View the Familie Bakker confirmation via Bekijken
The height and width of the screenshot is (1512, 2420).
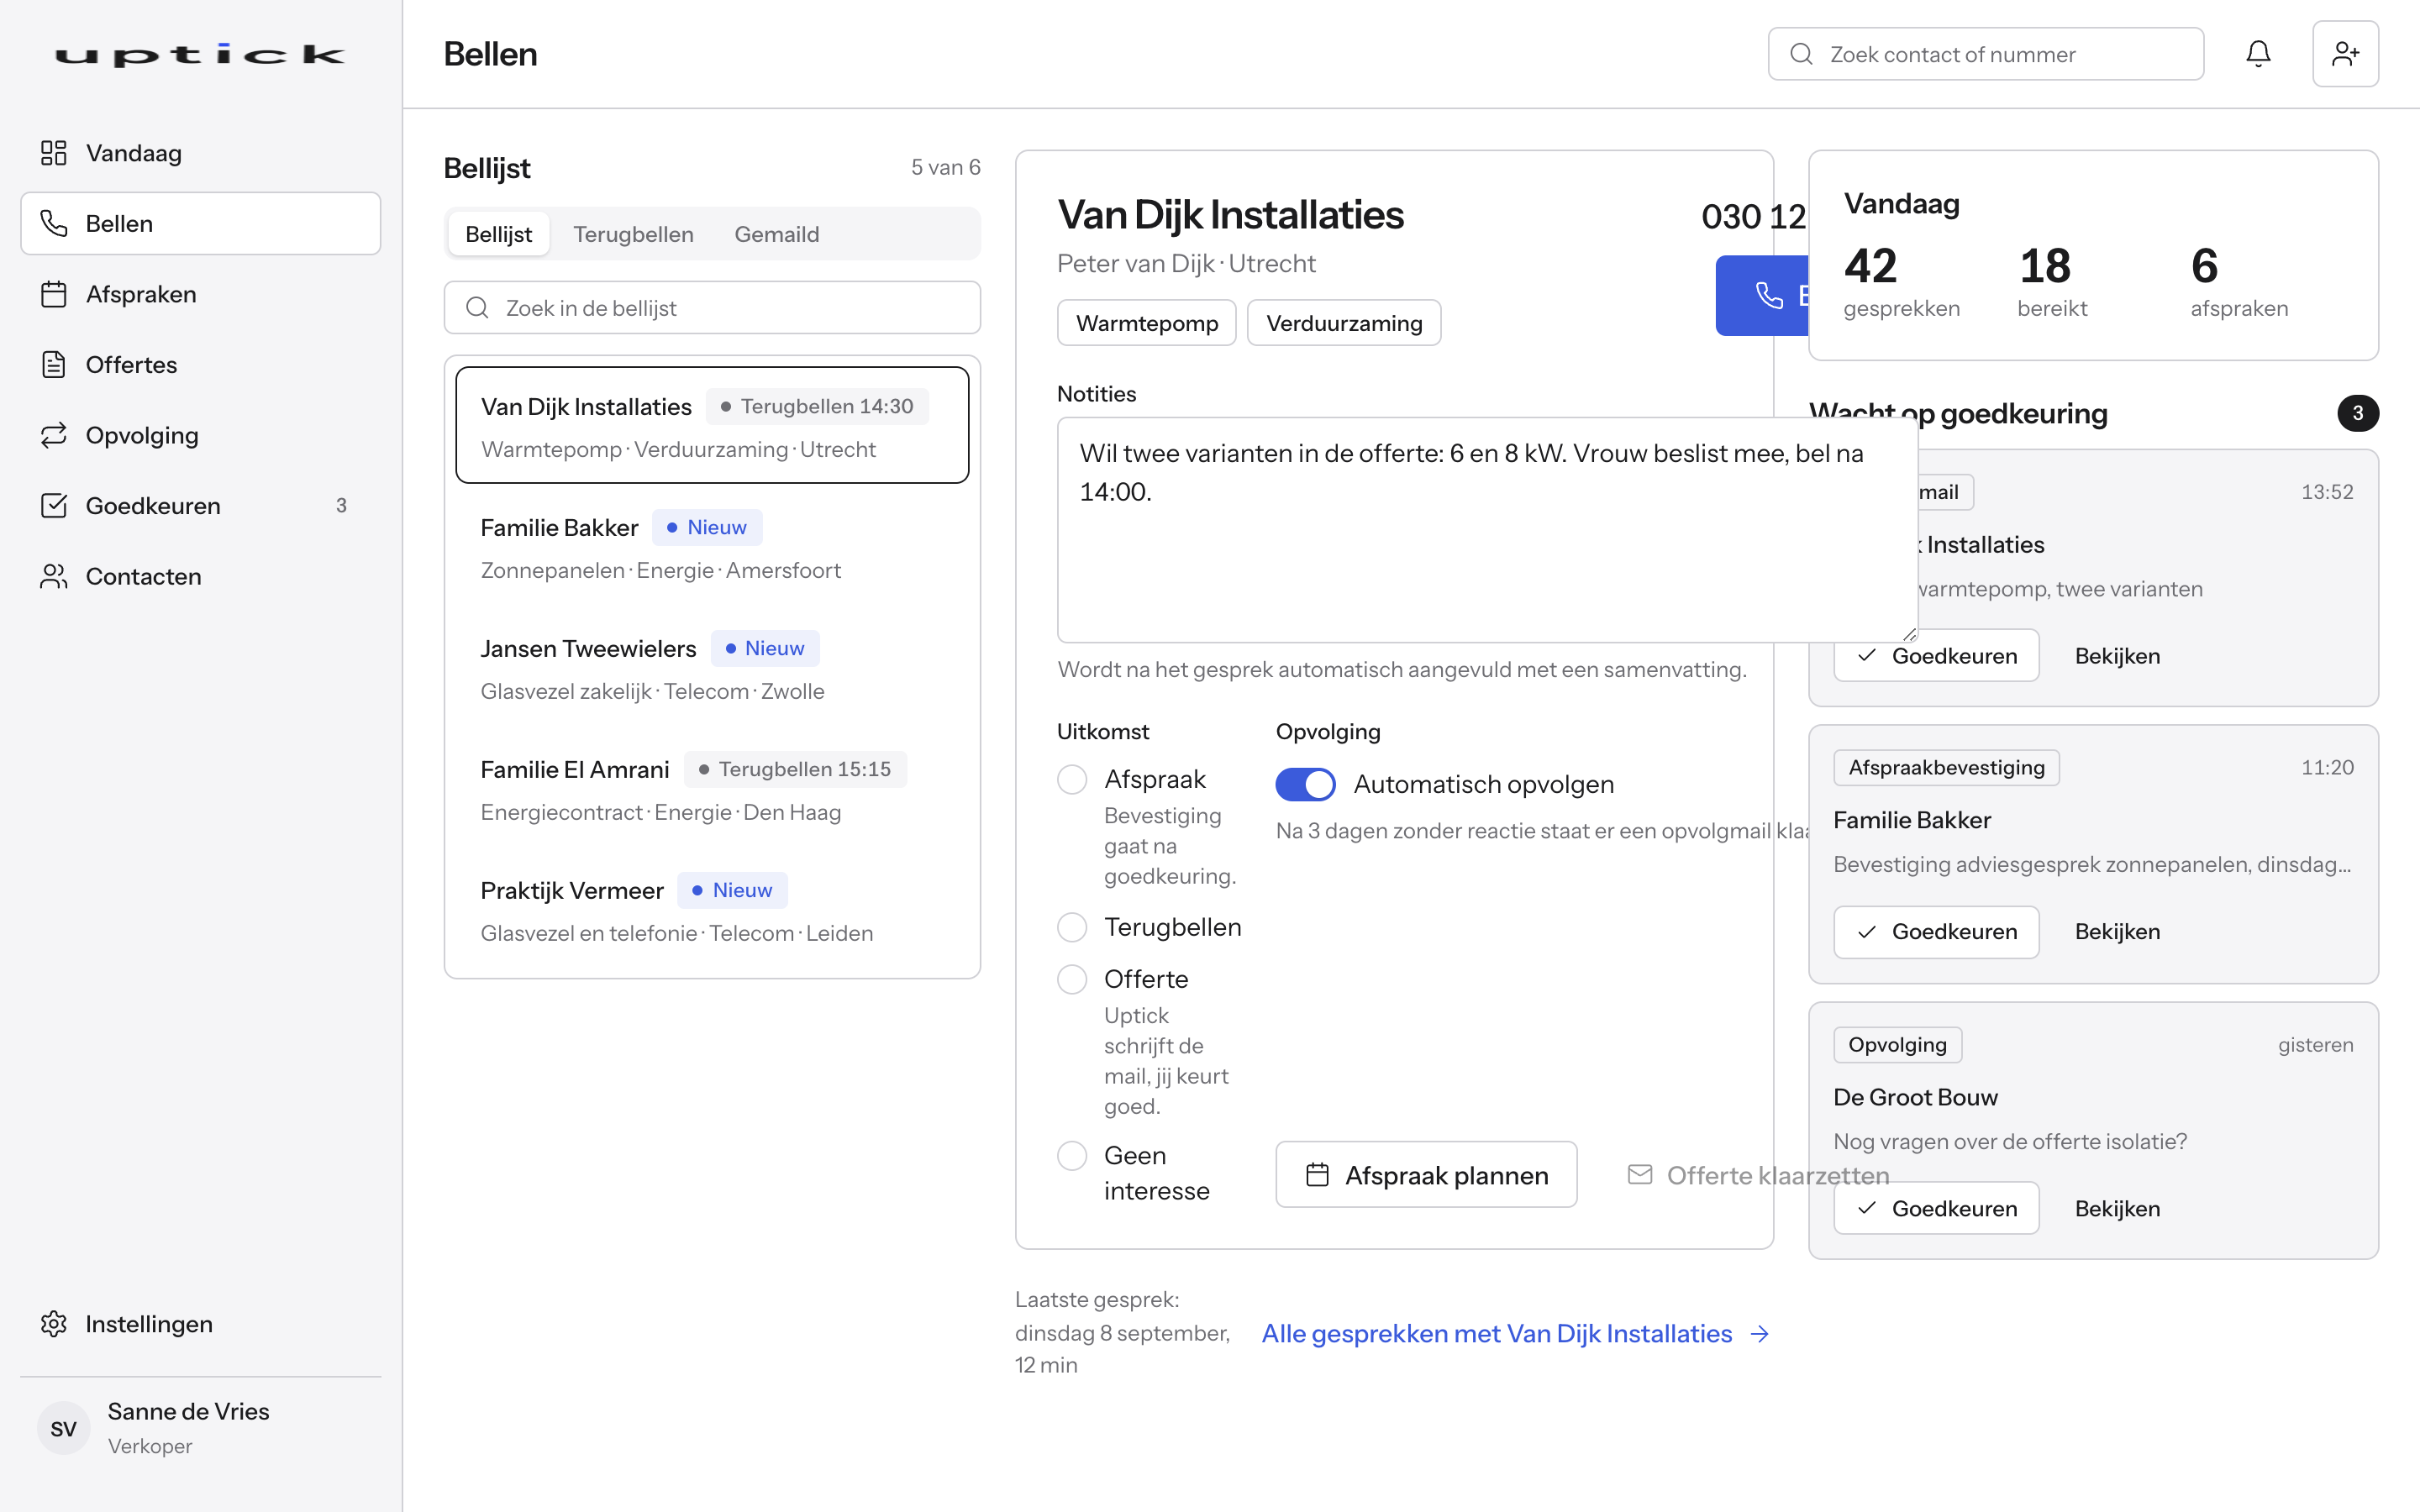[2117, 932]
